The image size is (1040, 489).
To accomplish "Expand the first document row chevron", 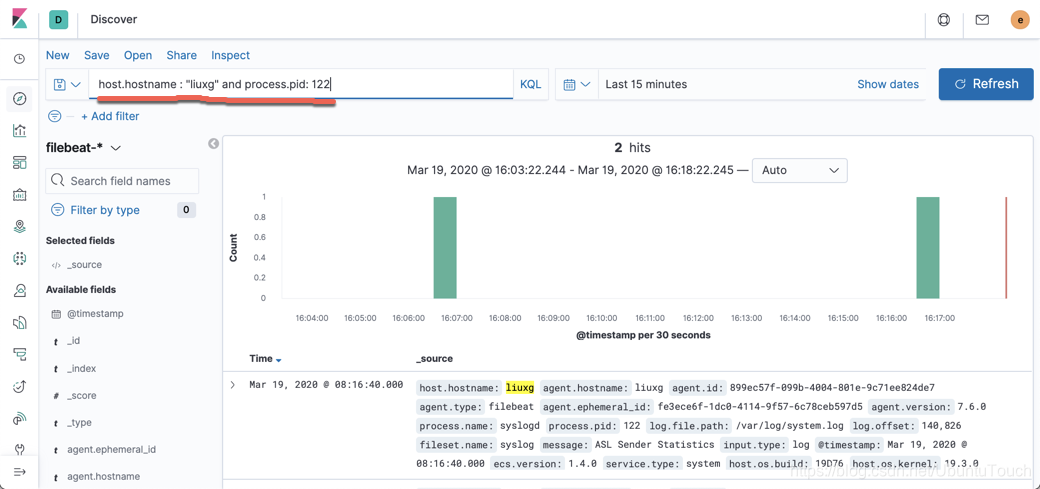I will coord(232,385).
